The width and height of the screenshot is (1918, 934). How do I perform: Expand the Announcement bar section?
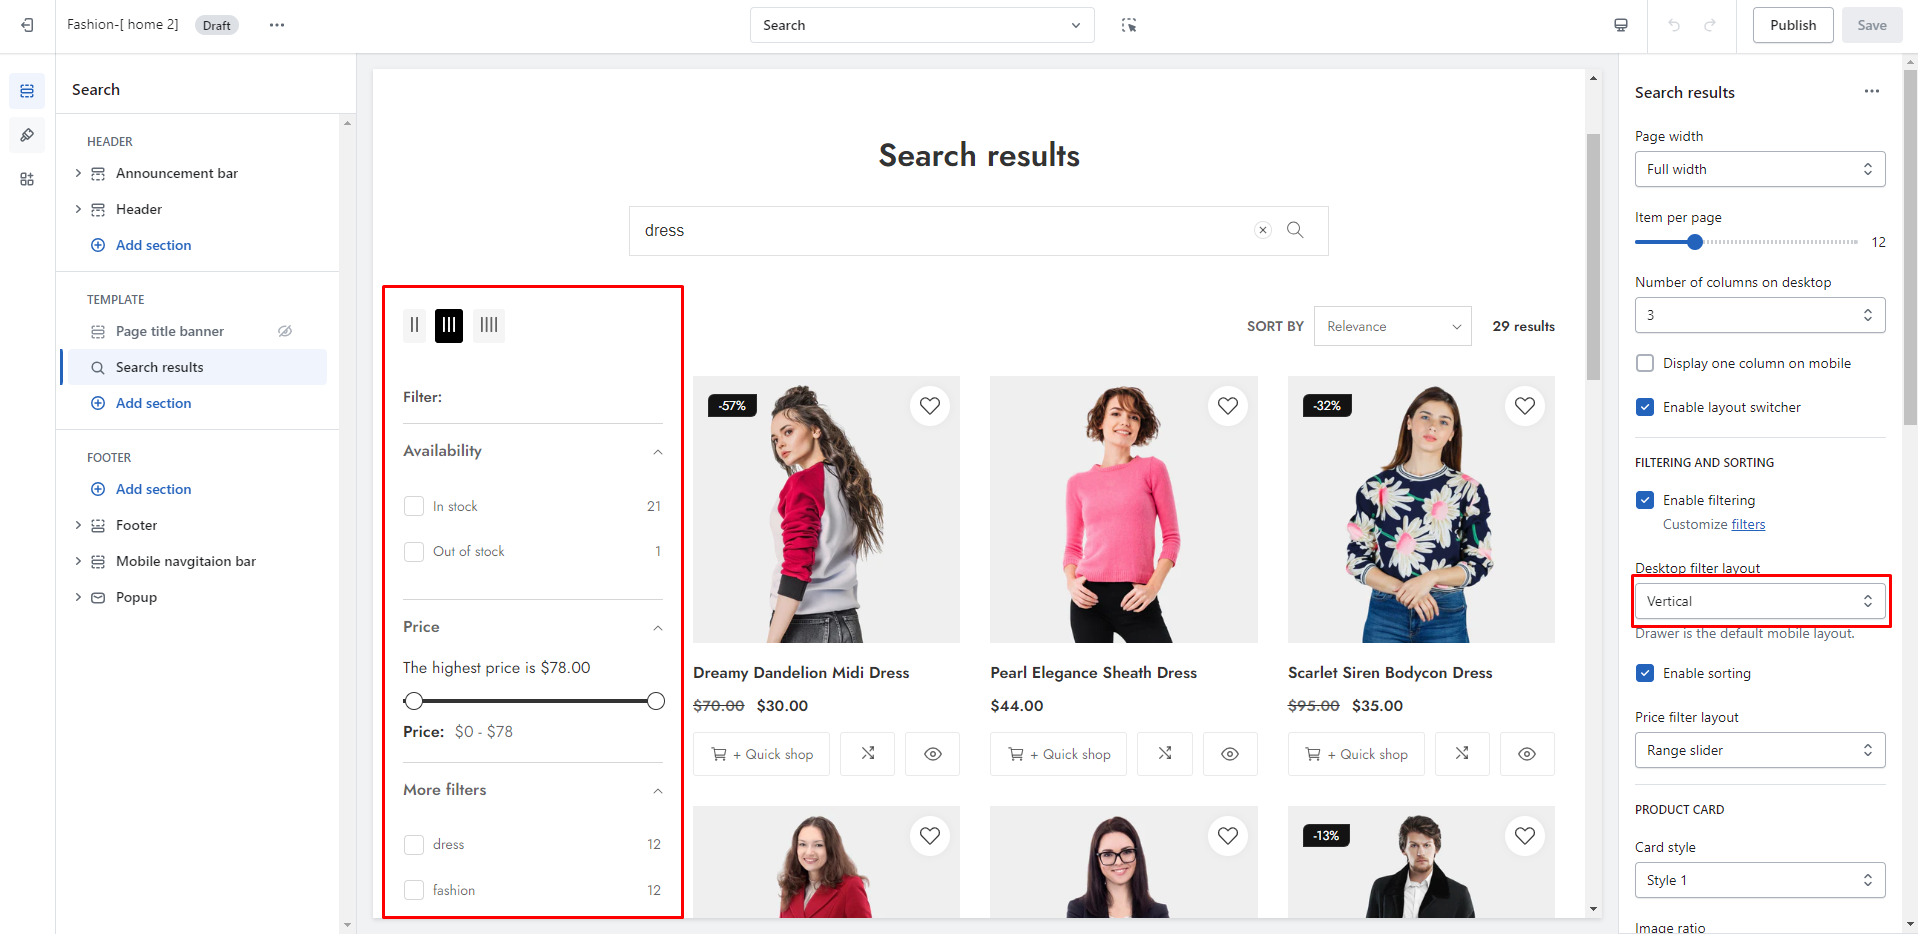(78, 173)
